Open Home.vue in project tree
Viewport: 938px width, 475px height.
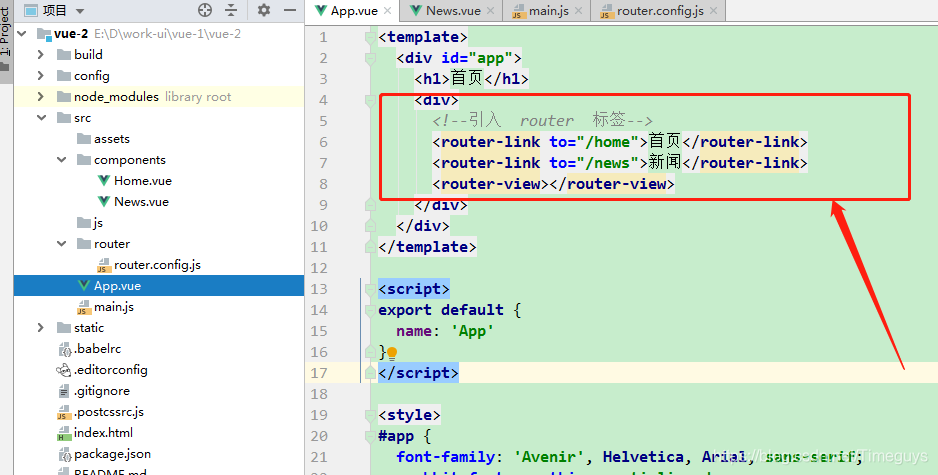(142, 181)
